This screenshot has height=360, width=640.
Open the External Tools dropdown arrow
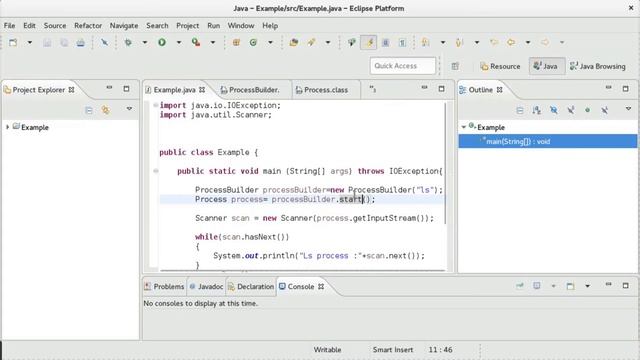pos(213,42)
